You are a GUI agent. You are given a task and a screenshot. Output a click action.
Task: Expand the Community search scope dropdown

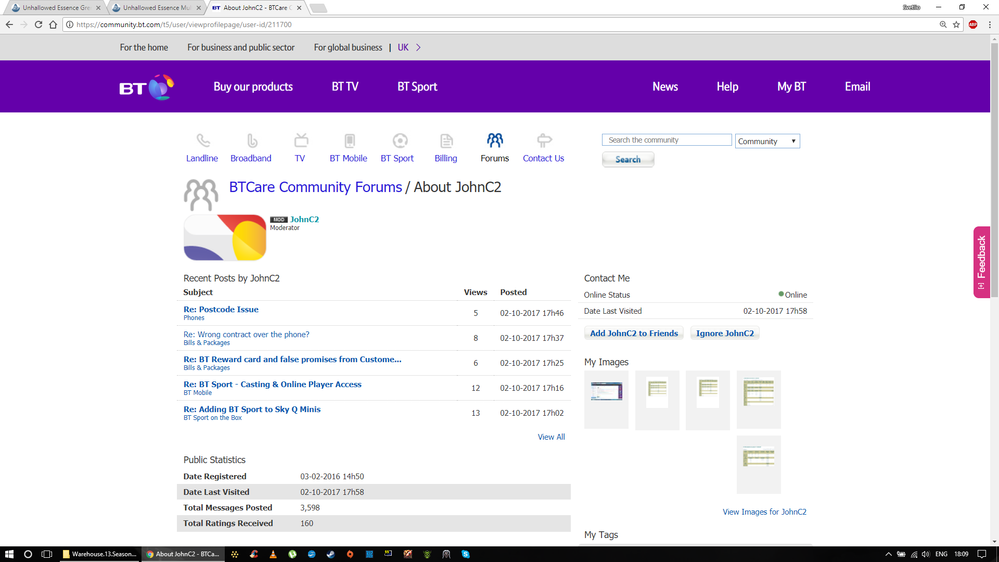point(767,141)
